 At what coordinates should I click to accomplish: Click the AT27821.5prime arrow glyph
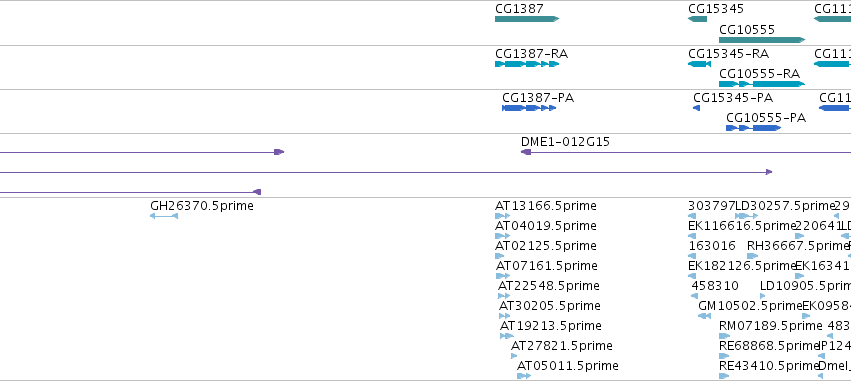pos(514,356)
